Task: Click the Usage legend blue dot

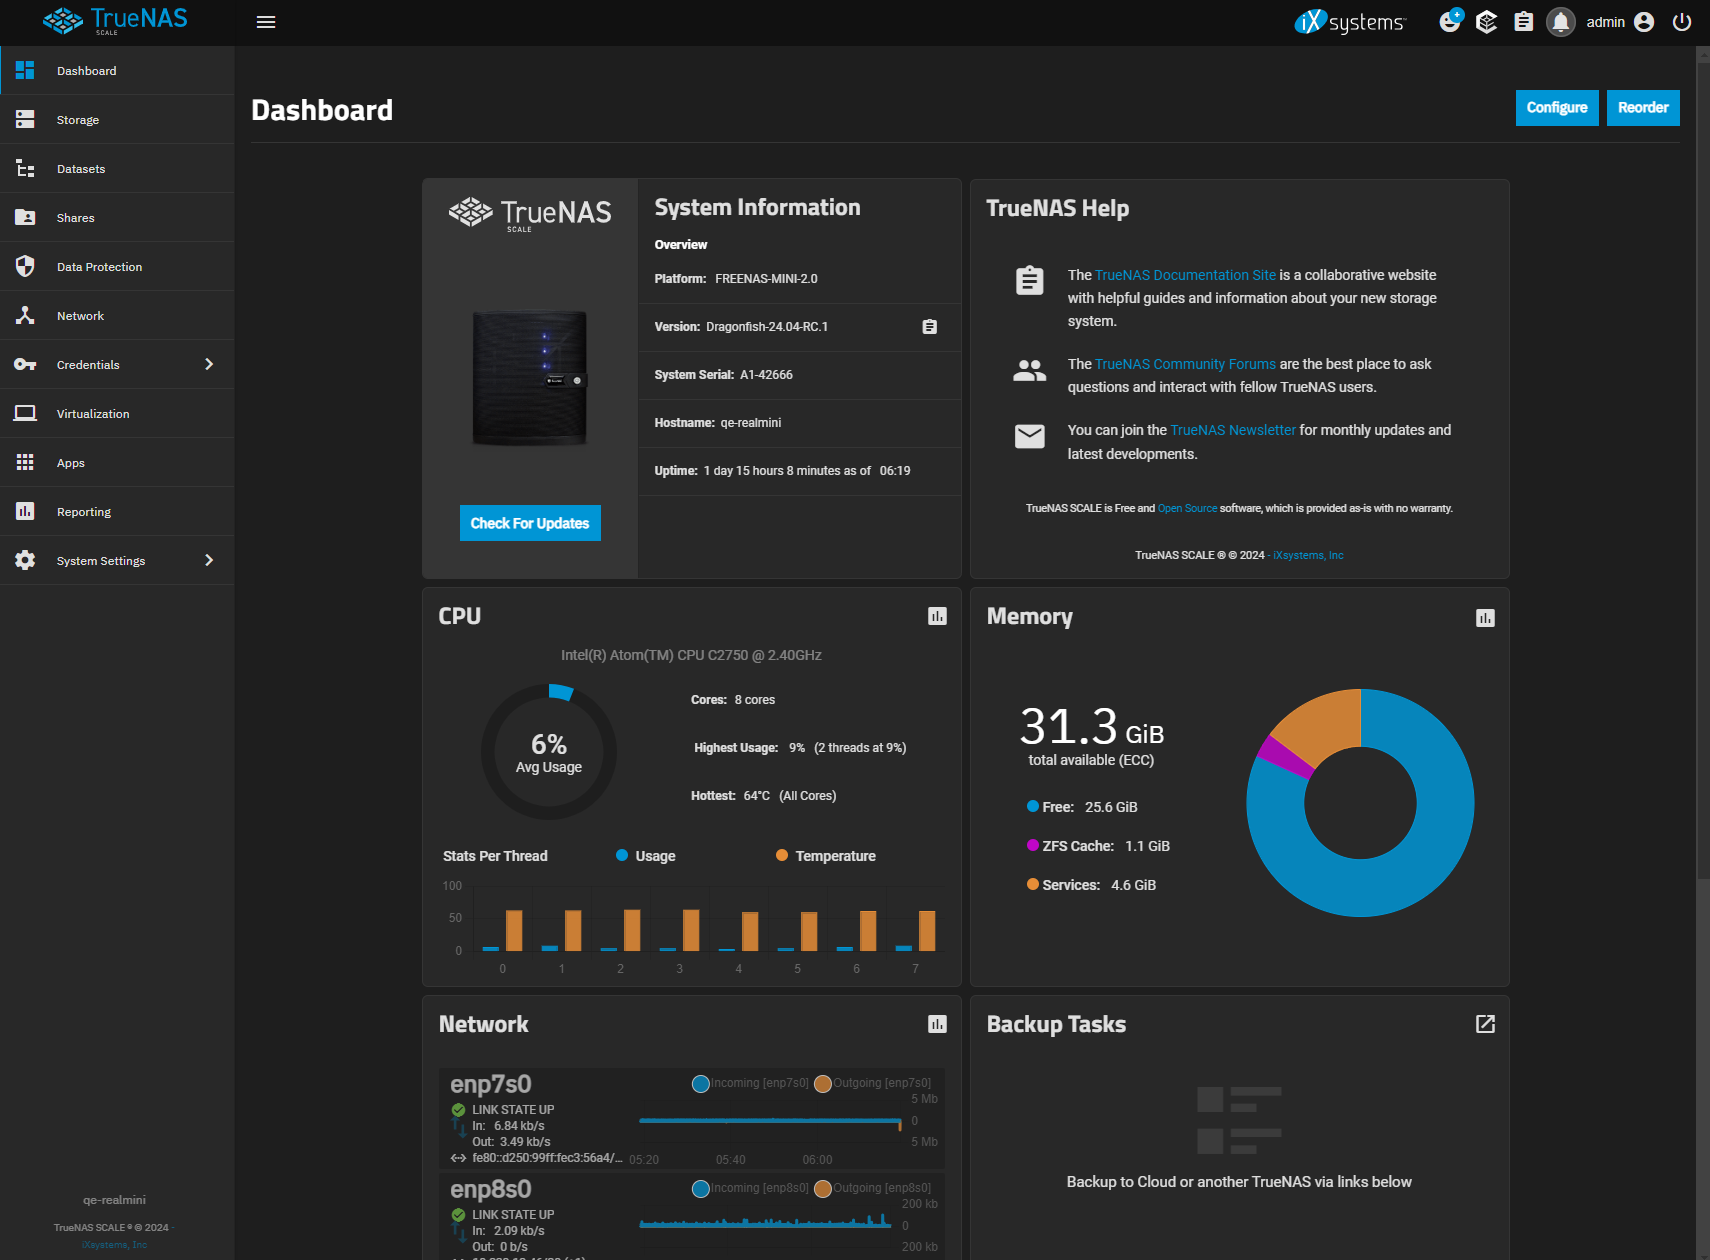Action: (622, 855)
